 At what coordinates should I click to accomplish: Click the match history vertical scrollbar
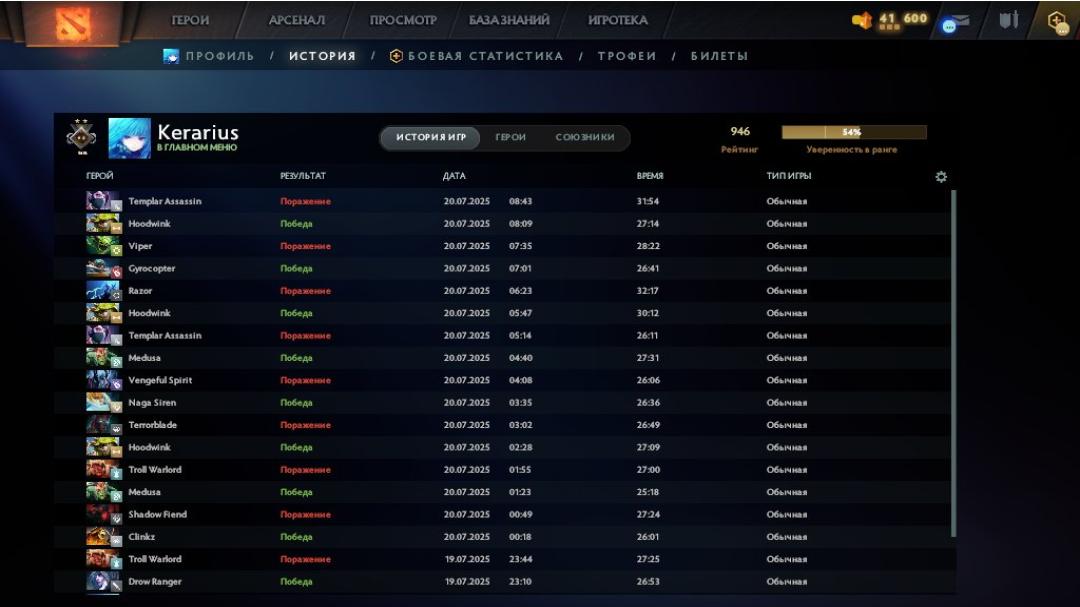coord(953,363)
